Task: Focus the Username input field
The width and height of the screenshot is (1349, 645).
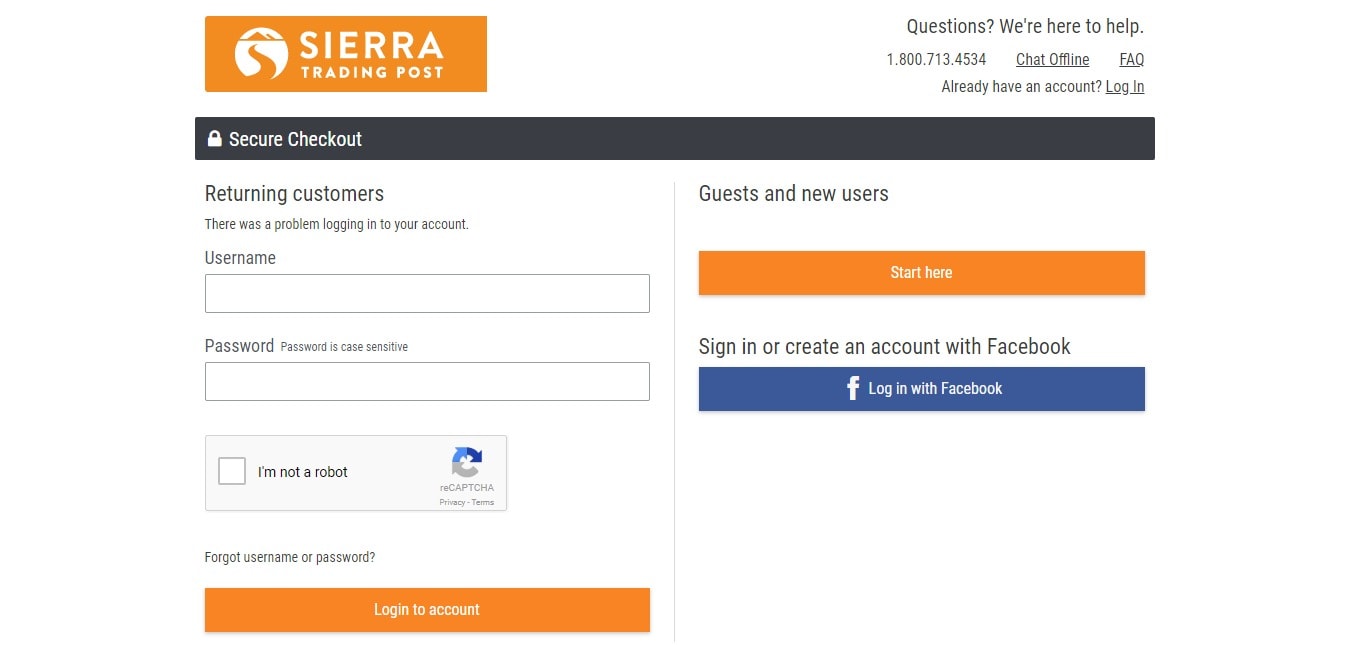Action: pos(427,294)
